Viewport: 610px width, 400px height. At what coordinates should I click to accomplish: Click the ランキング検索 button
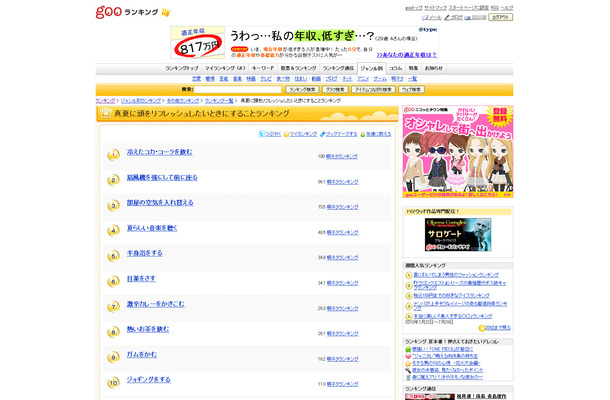(302, 89)
